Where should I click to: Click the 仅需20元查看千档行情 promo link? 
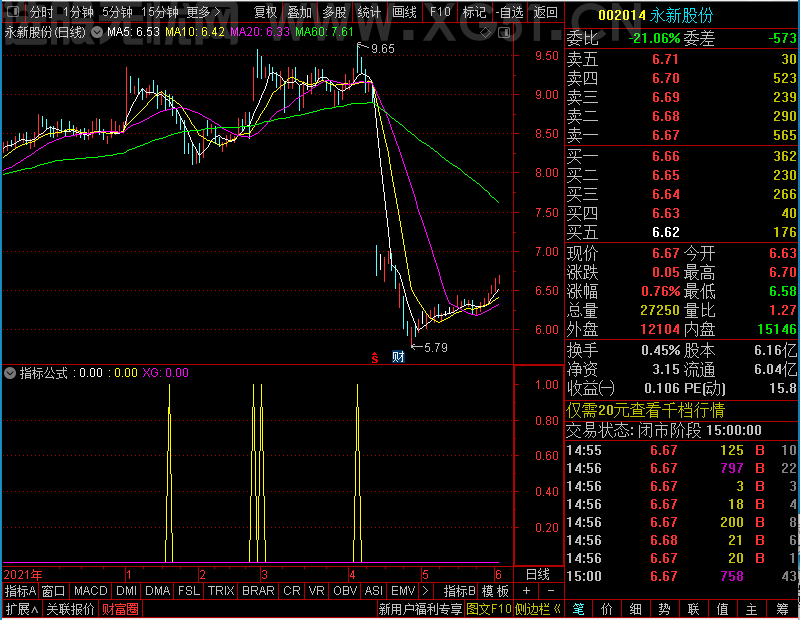[x=645, y=410]
